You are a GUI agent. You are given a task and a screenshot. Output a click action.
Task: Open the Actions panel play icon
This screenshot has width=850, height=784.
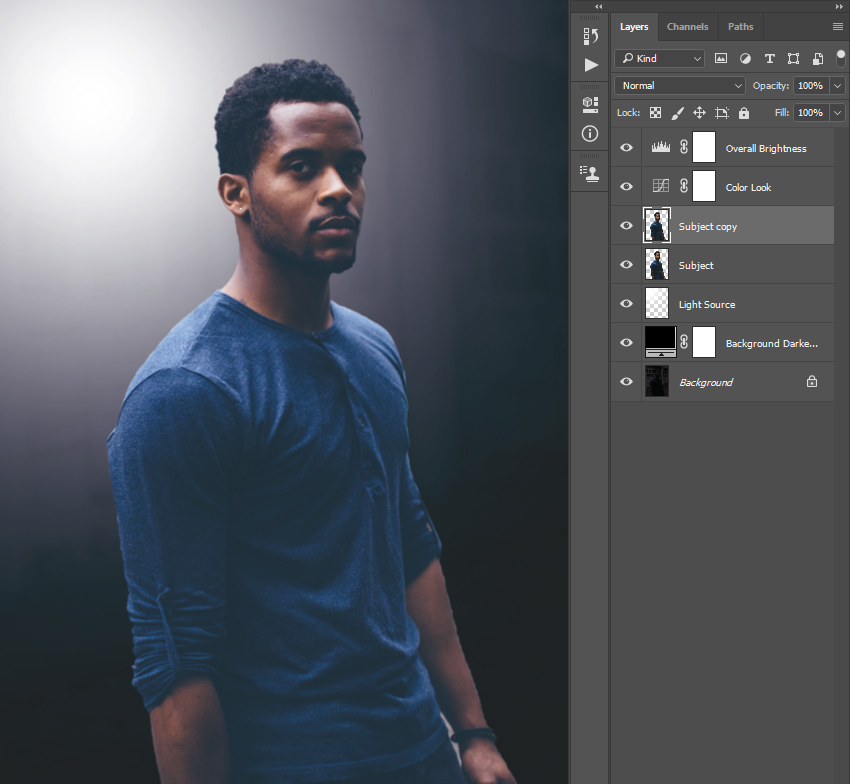tap(590, 65)
